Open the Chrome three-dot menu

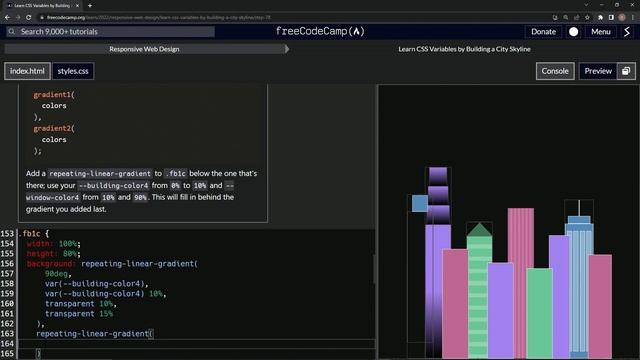[x=633, y=18]
